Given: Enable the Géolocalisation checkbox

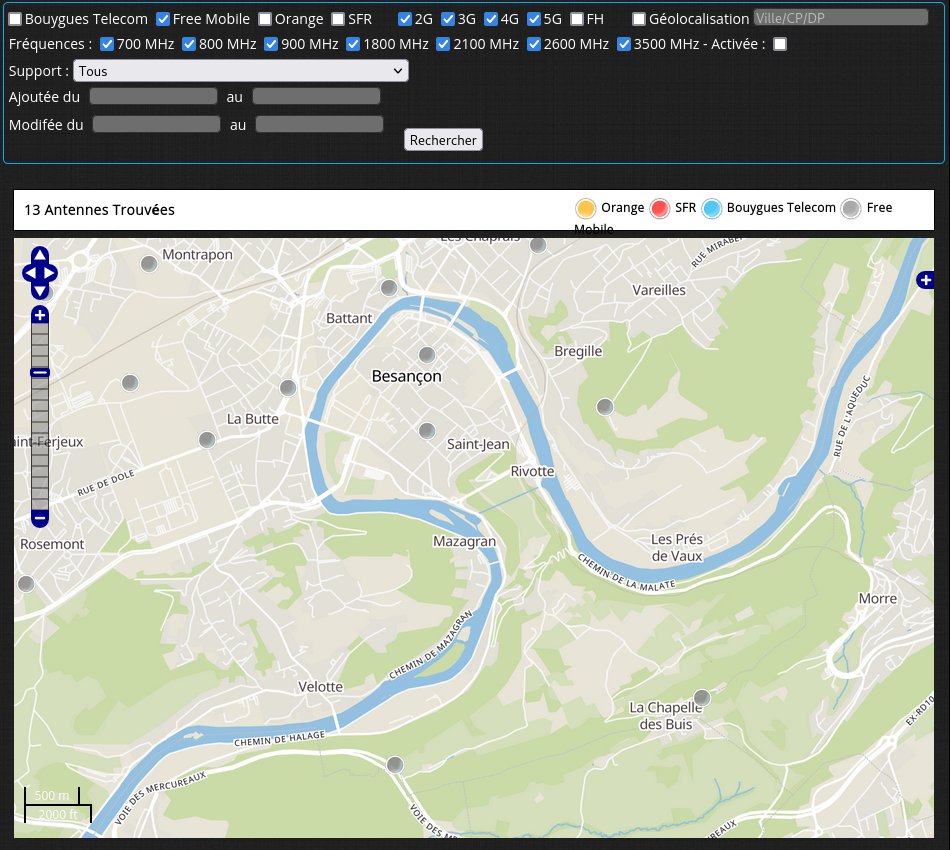Looking at the screenshot, I should pos(639,19).
